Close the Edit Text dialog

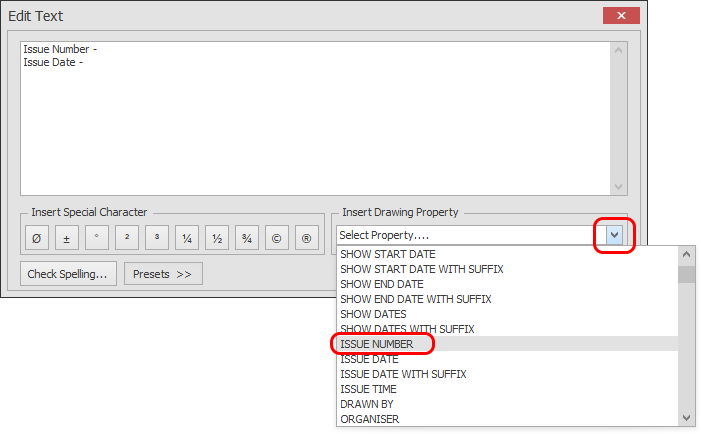click(621, 16)
